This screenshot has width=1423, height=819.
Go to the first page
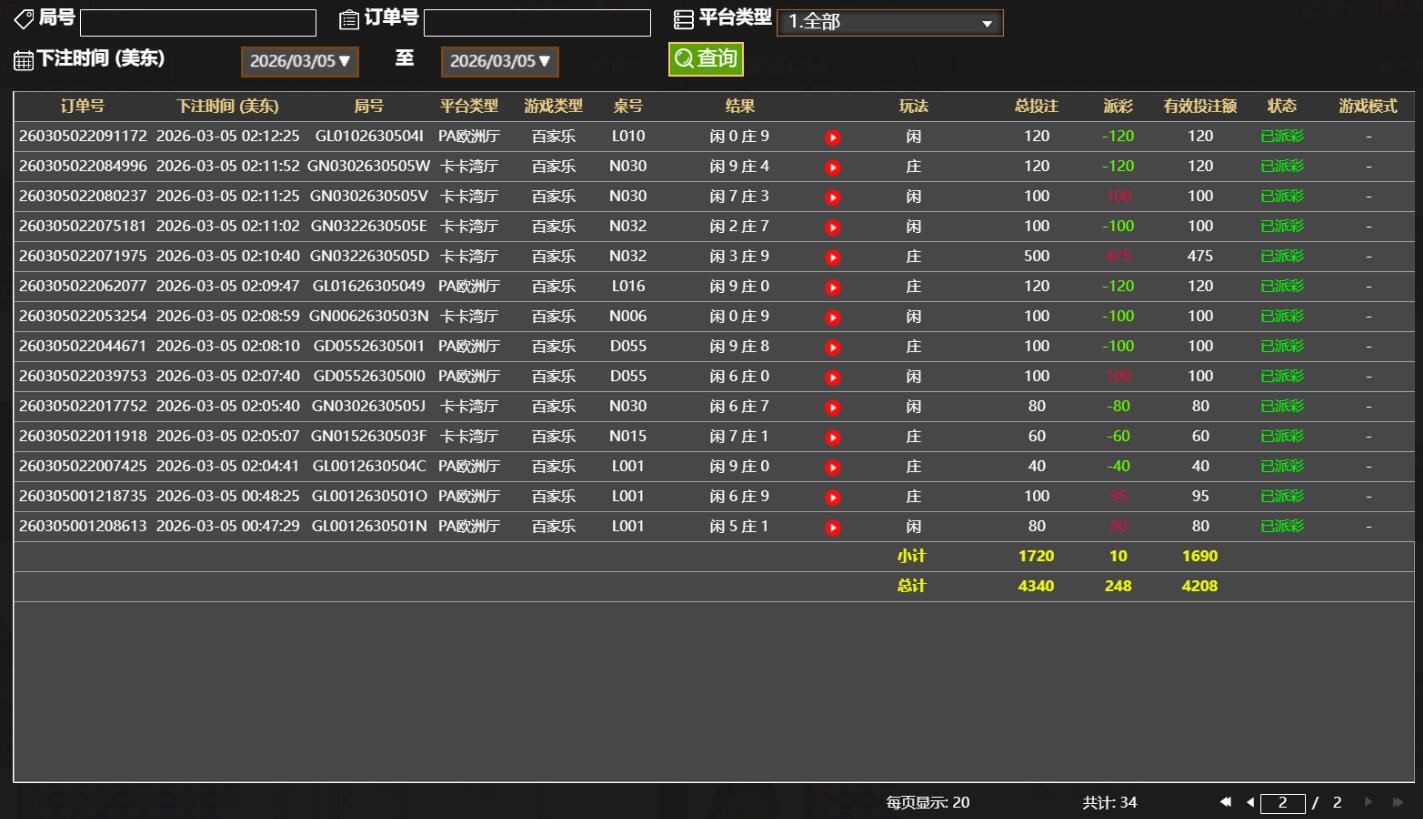coord(1226,802)
